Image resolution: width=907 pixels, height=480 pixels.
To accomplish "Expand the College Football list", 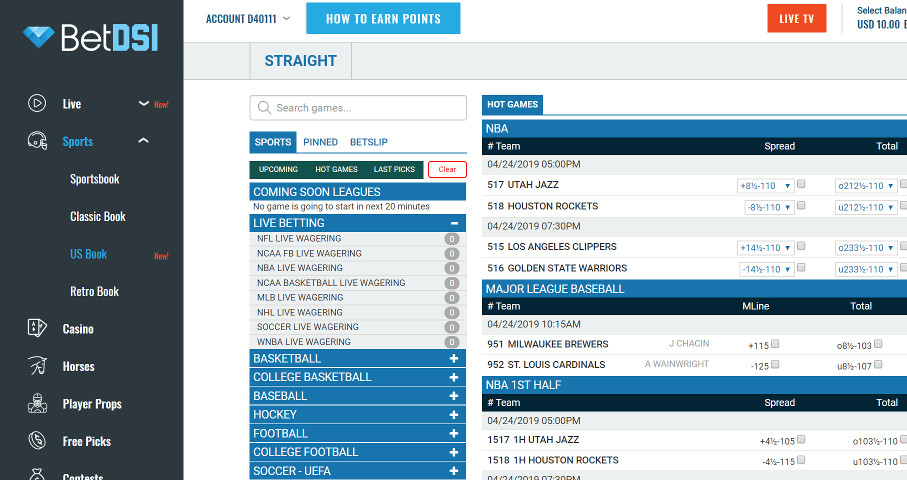I will [454, 452].
